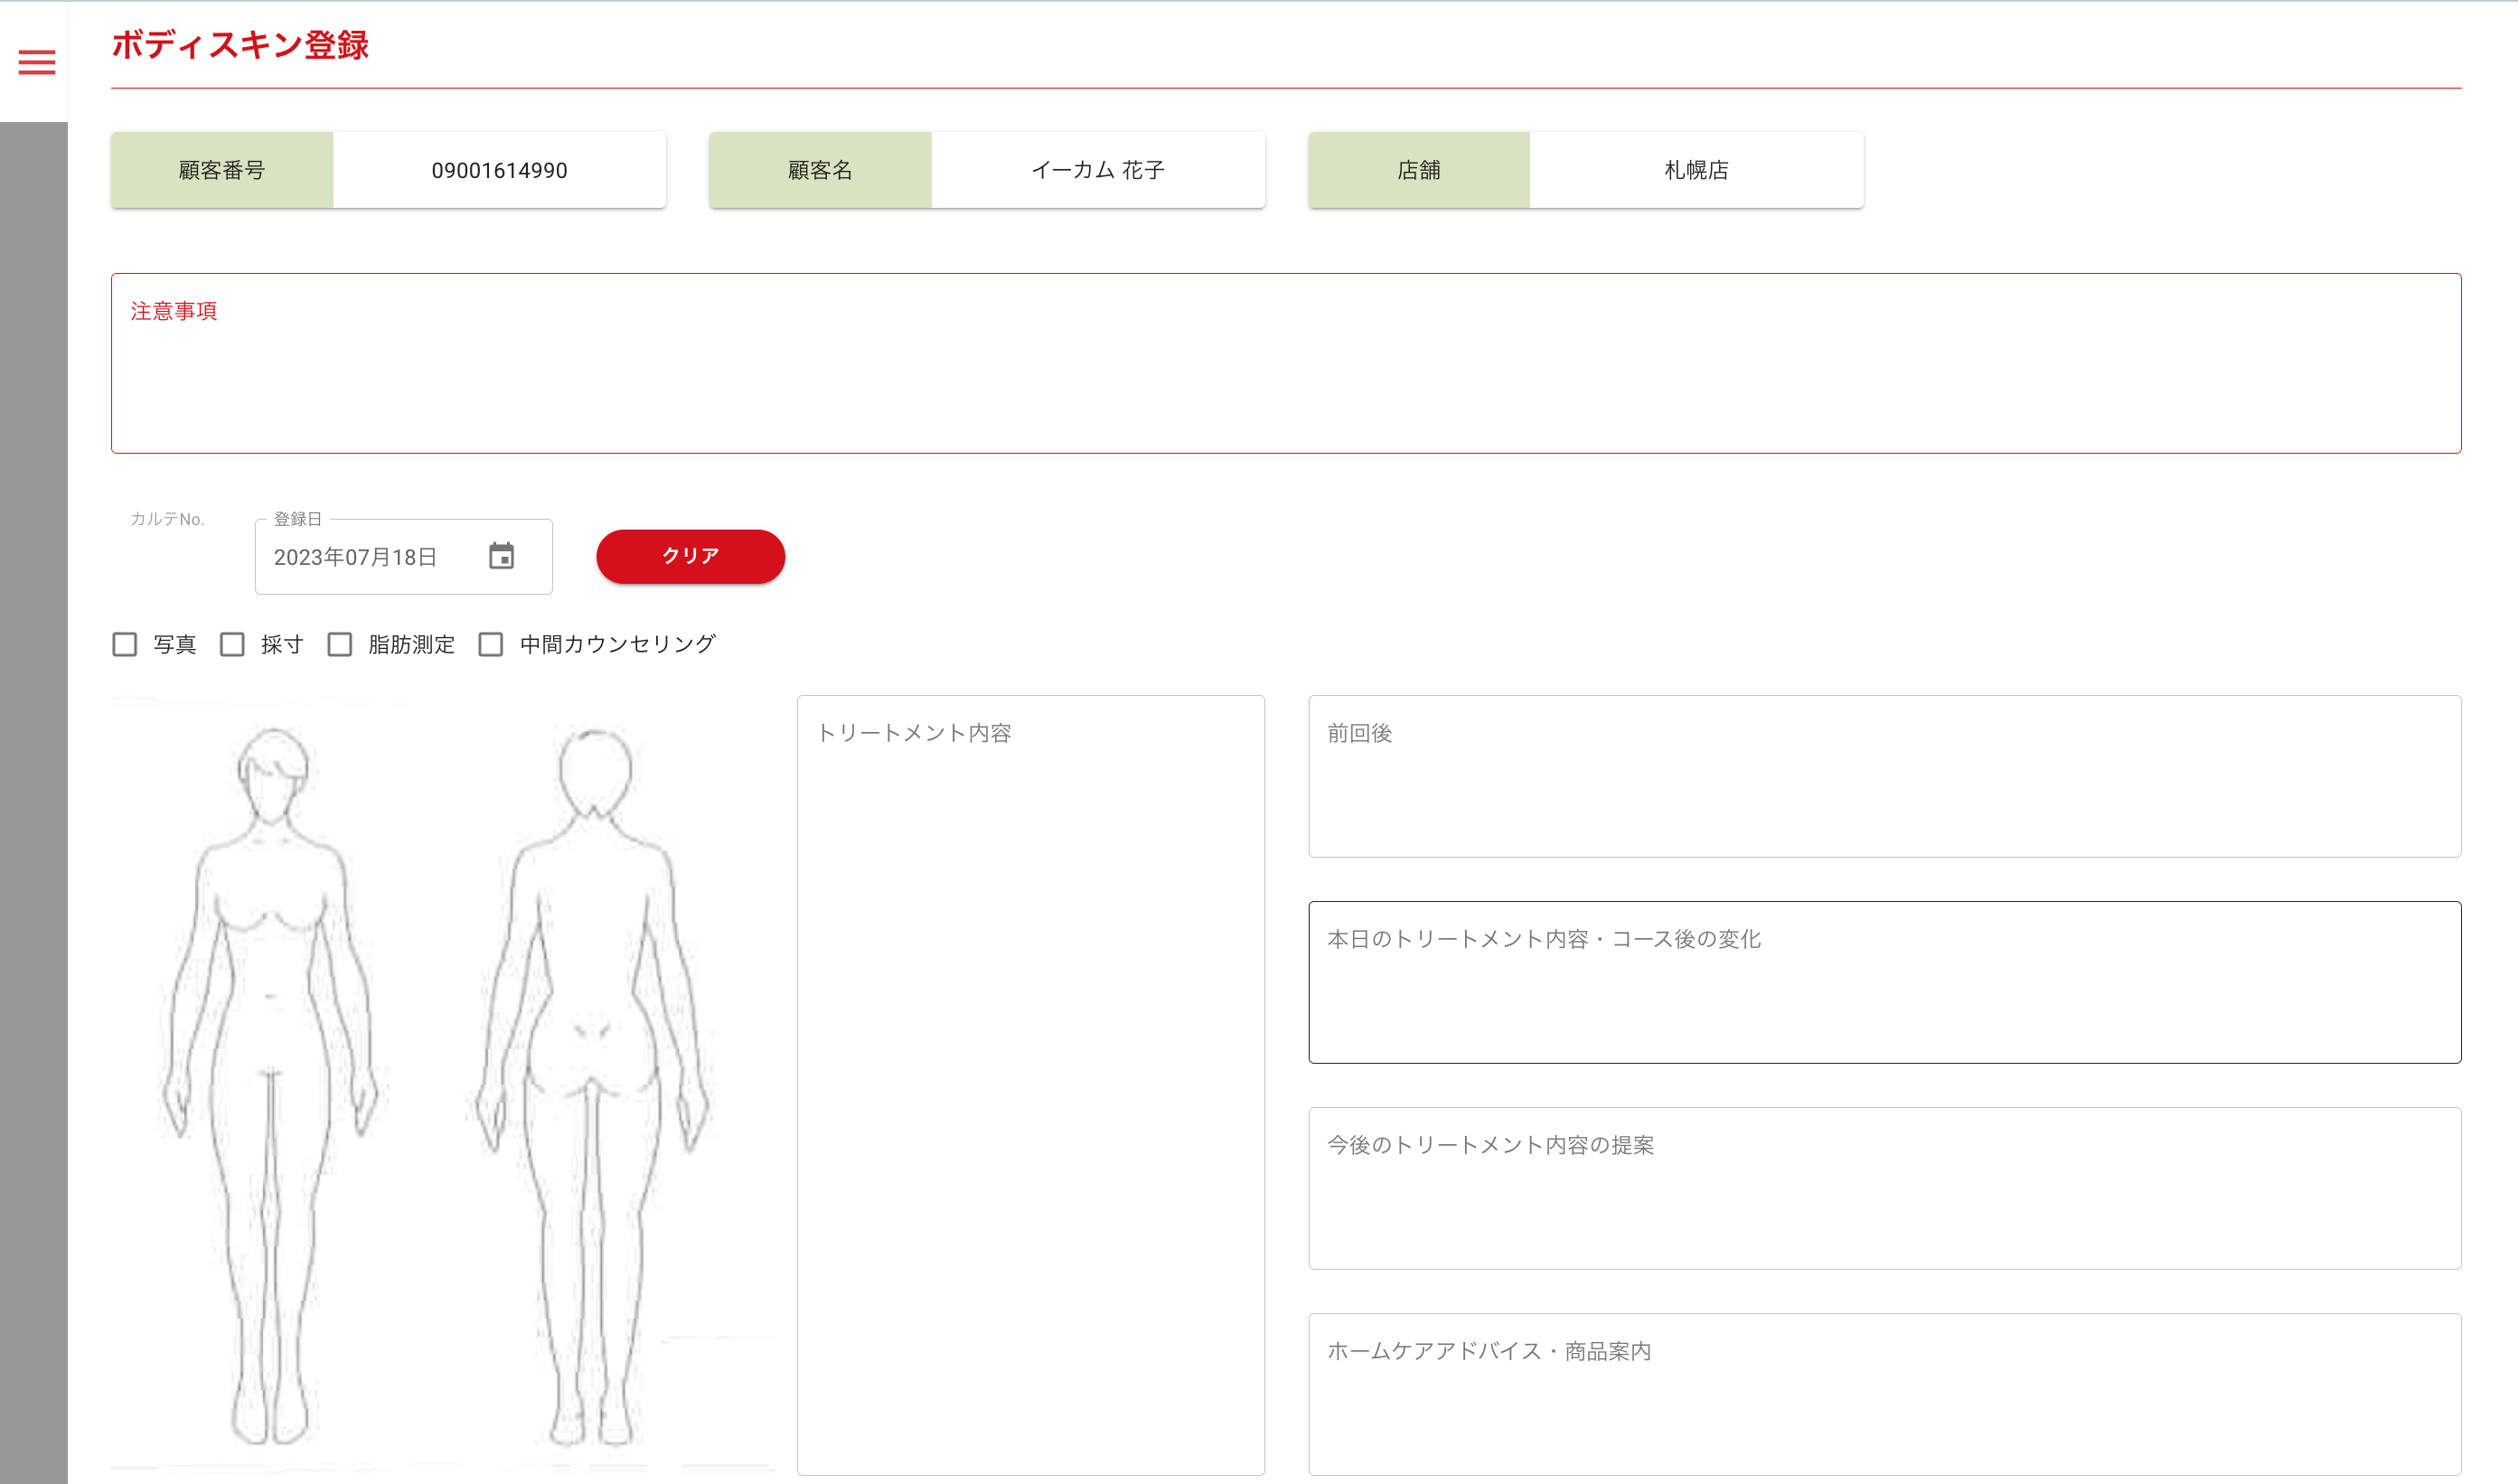
Task: Open the calendar date picker icon
Action: tap(501, 556)
